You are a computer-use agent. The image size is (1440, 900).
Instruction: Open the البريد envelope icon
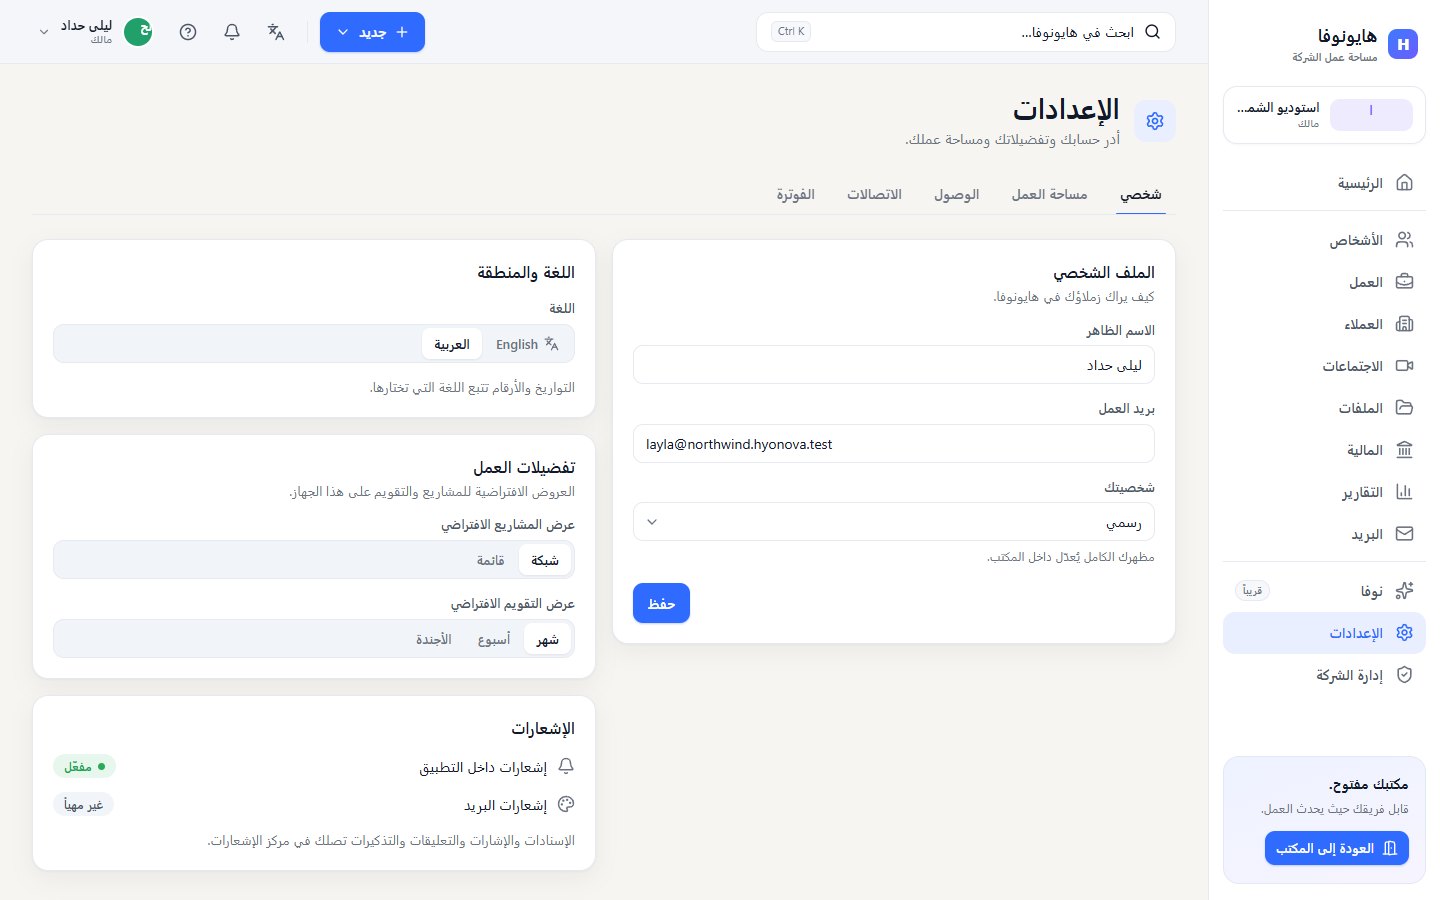click(1404, 534)
